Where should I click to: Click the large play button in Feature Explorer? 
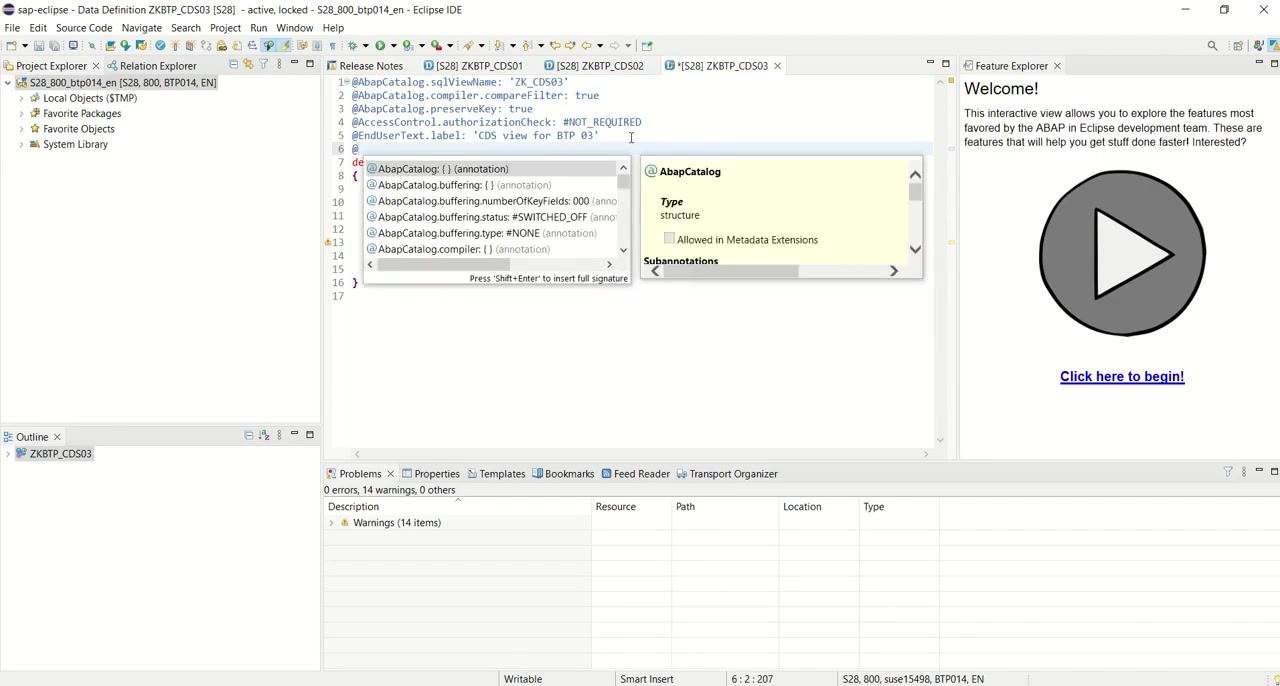[x=1122, y=253]
